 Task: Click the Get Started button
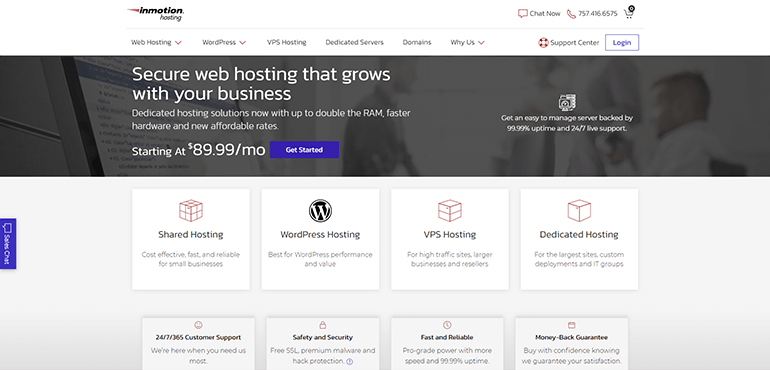click(304, 150)
